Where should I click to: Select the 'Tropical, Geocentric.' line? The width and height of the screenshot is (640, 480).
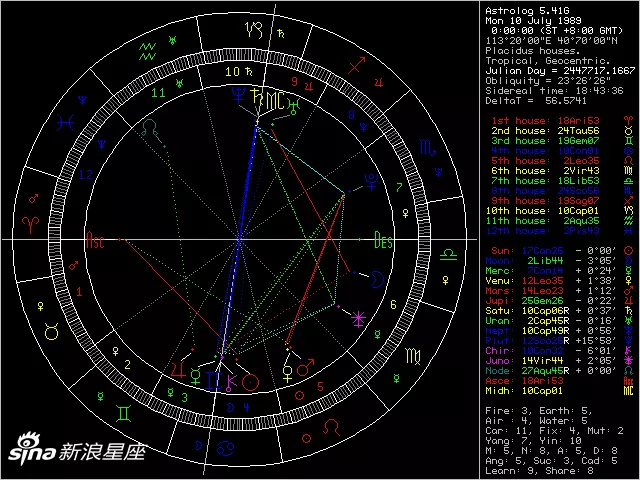pyautogui.click(x=547, y=61)
